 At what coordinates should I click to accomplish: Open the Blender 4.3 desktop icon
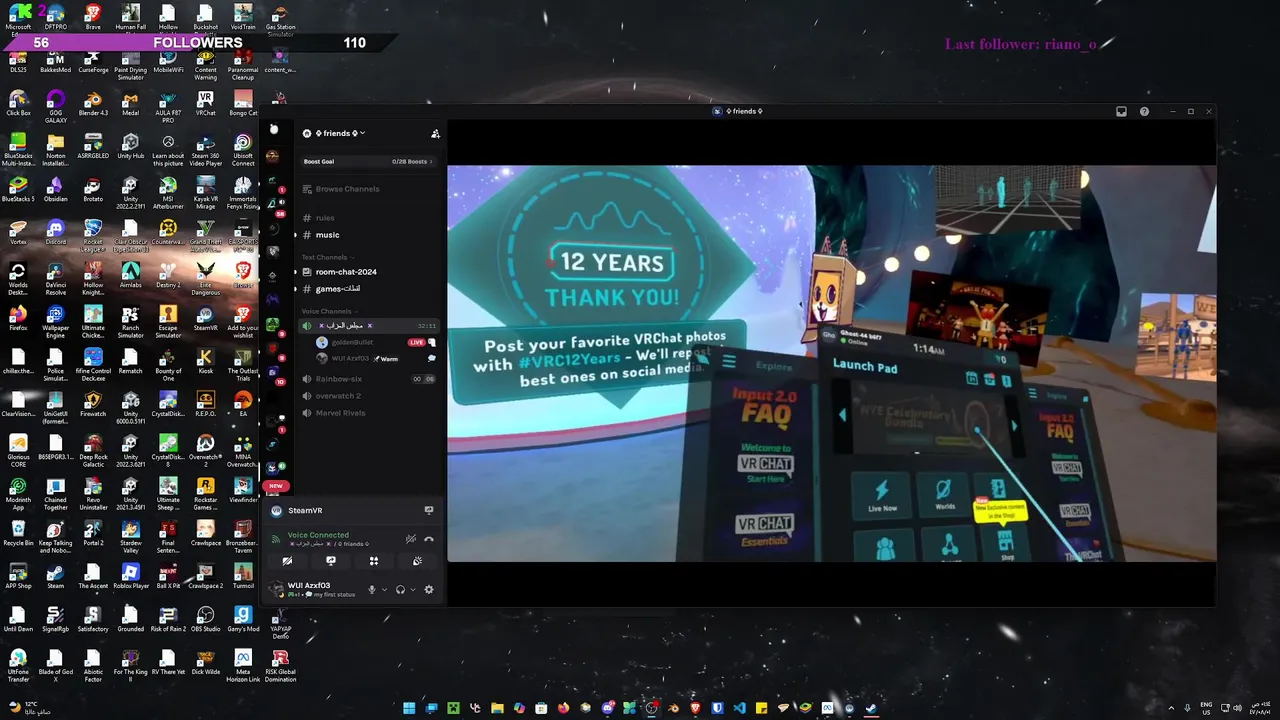point(93,103)
